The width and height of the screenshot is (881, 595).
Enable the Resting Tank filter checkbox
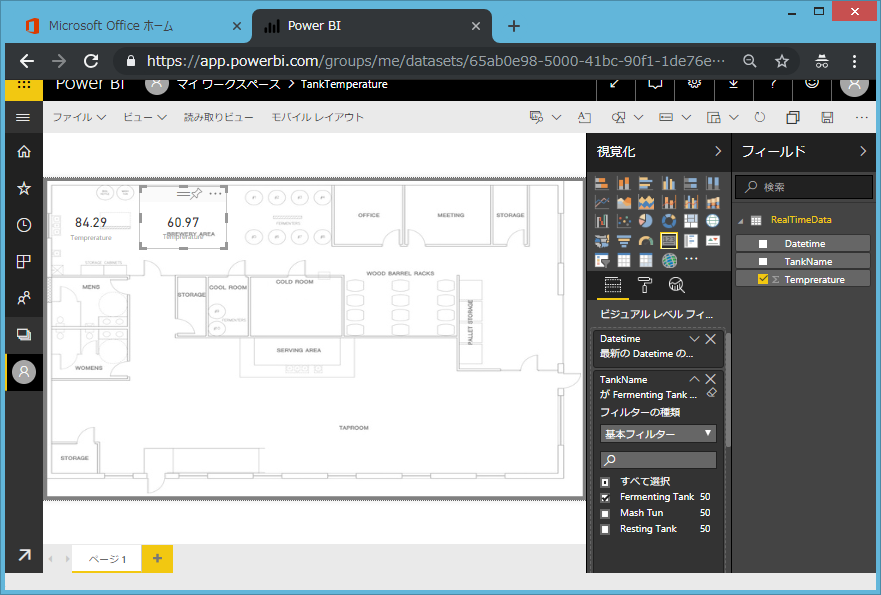coord(605,529)
